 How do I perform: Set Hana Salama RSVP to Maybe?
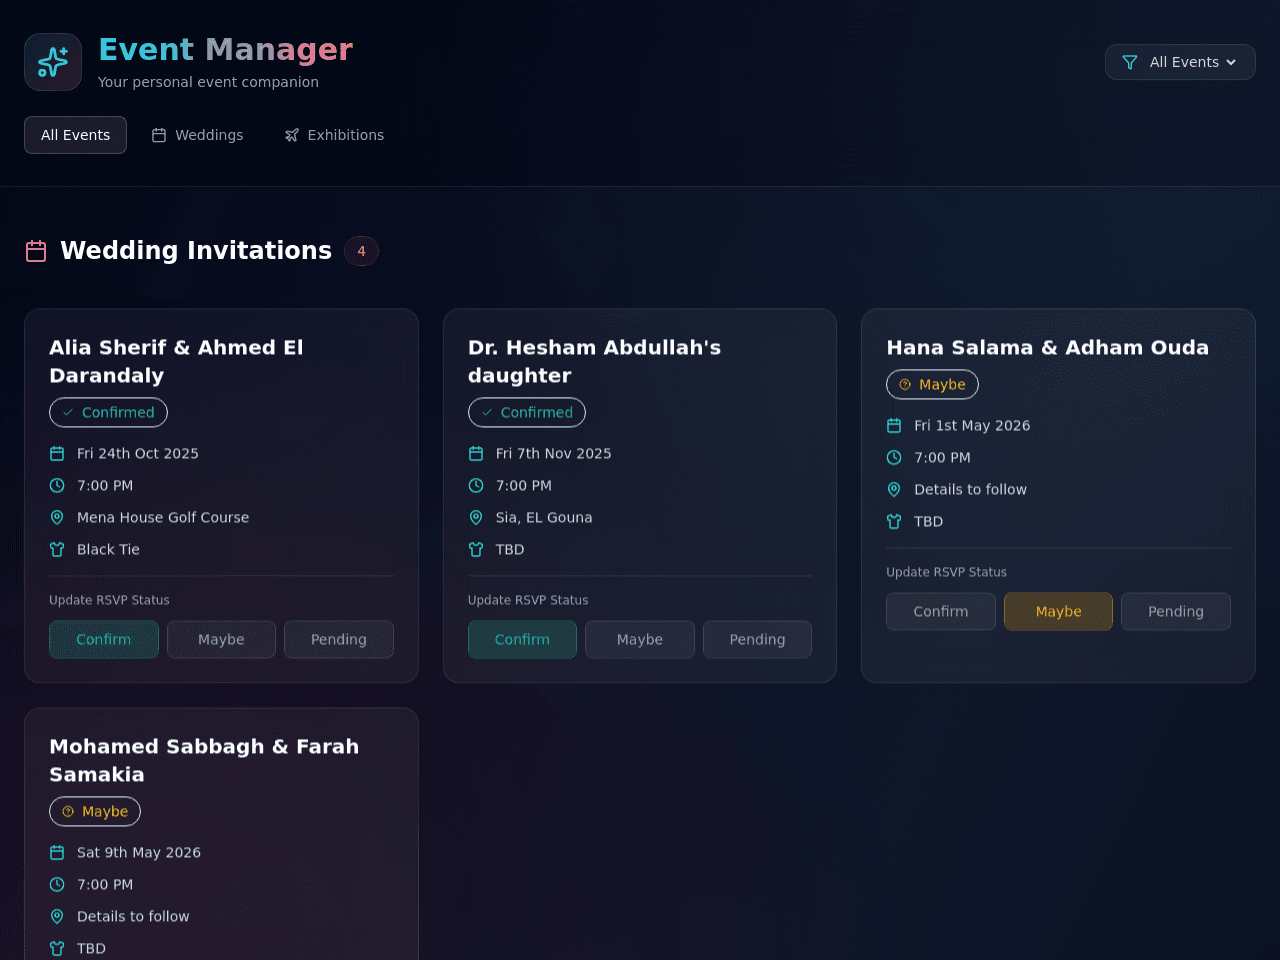1058,611
